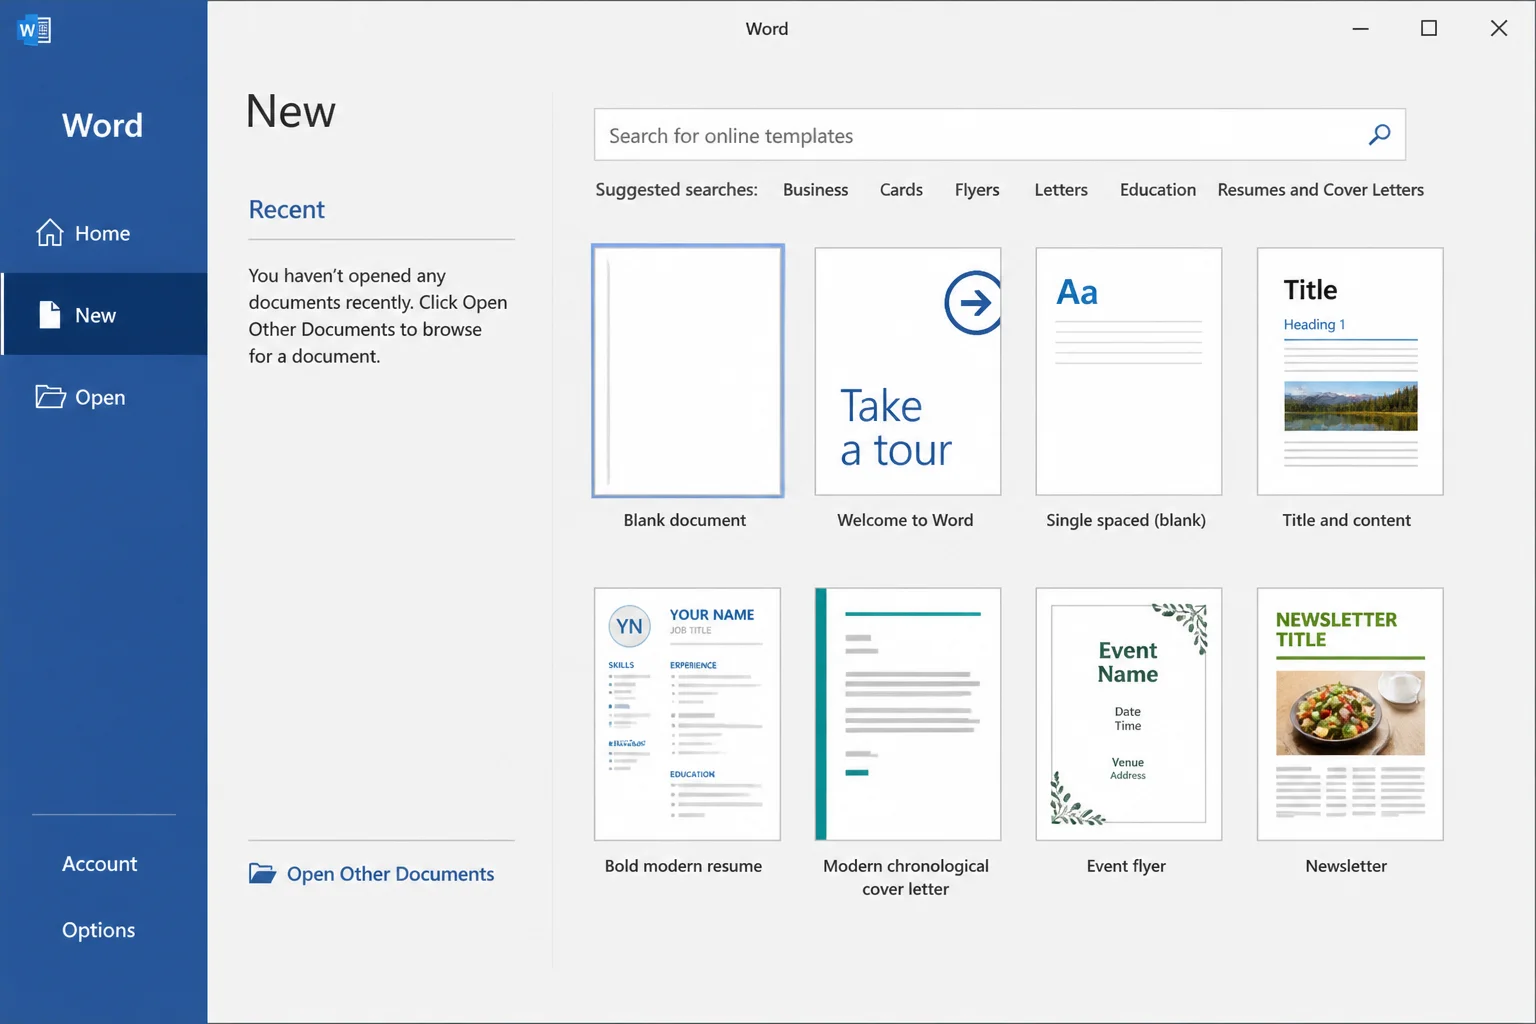Click the "Single spaced (blank)" caption
1536x1024 pixels.
1126,520
